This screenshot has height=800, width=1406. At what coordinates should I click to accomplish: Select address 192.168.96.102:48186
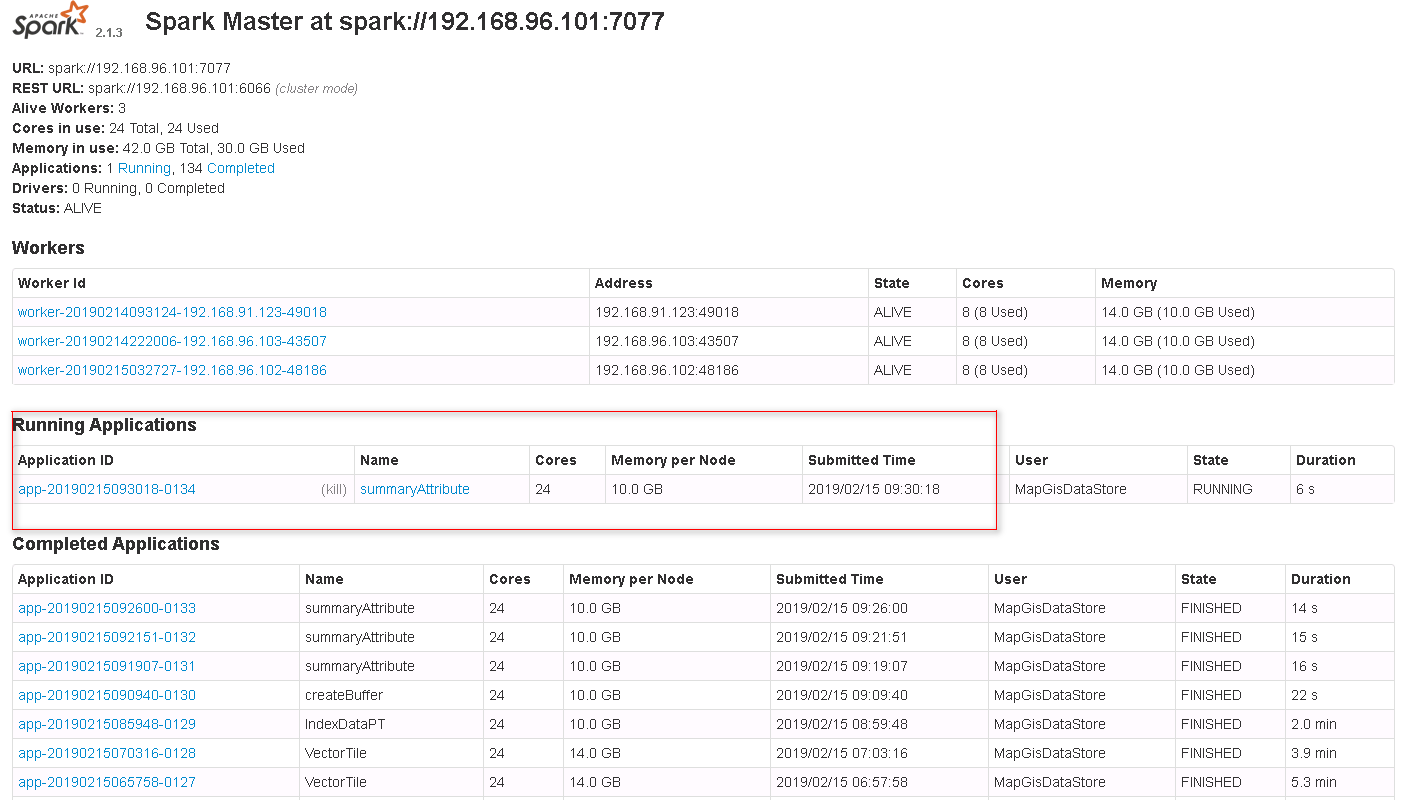(x=667, y=370)
